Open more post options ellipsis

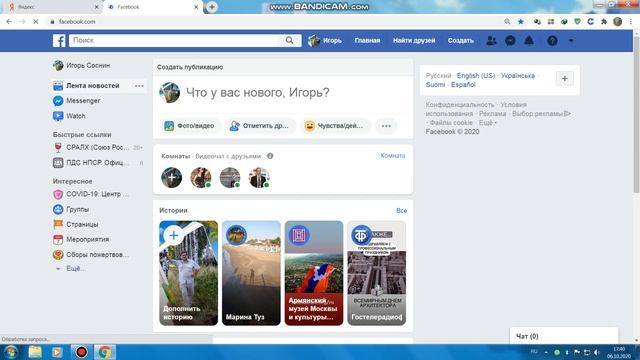(386, 126)
